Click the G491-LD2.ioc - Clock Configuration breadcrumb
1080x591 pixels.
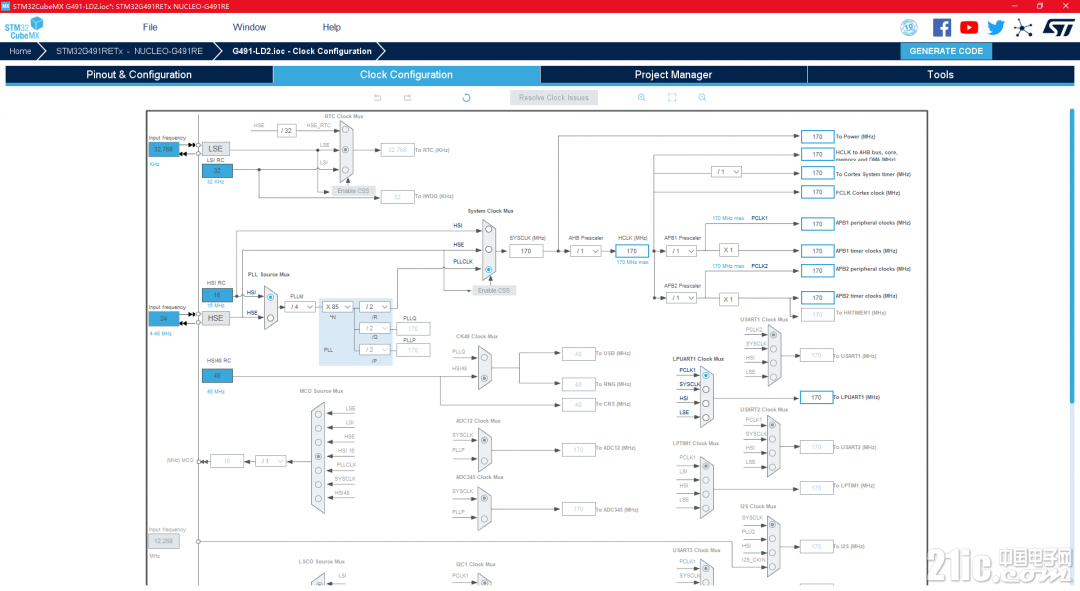click(302, 51)
